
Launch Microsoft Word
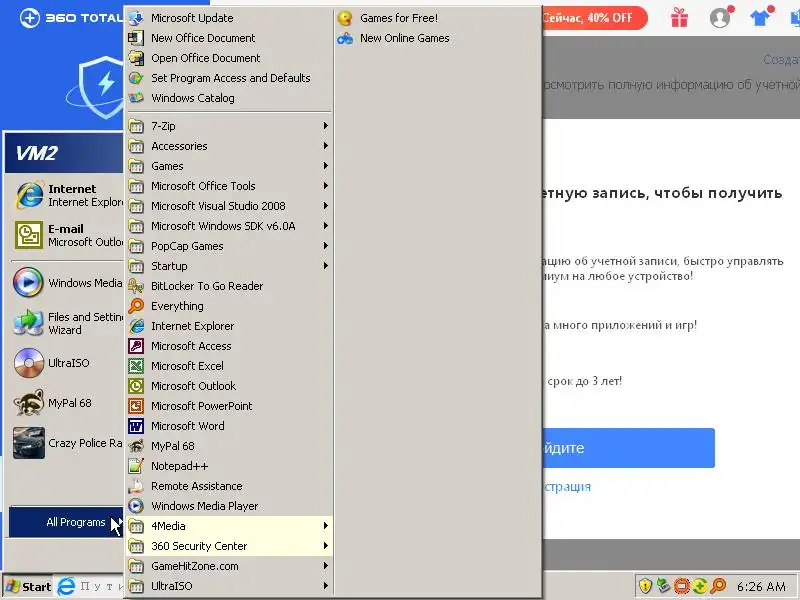[x=230, y=426]
